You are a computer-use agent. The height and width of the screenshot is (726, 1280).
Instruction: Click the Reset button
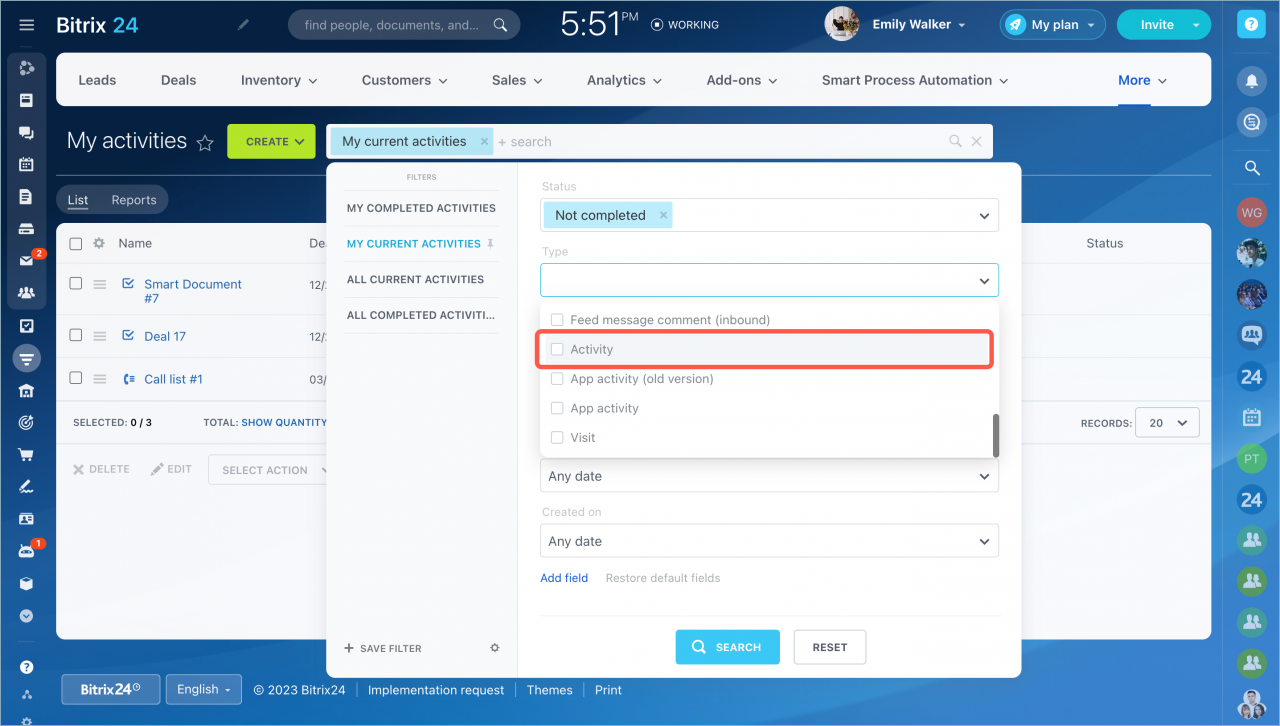pos(830,647)
